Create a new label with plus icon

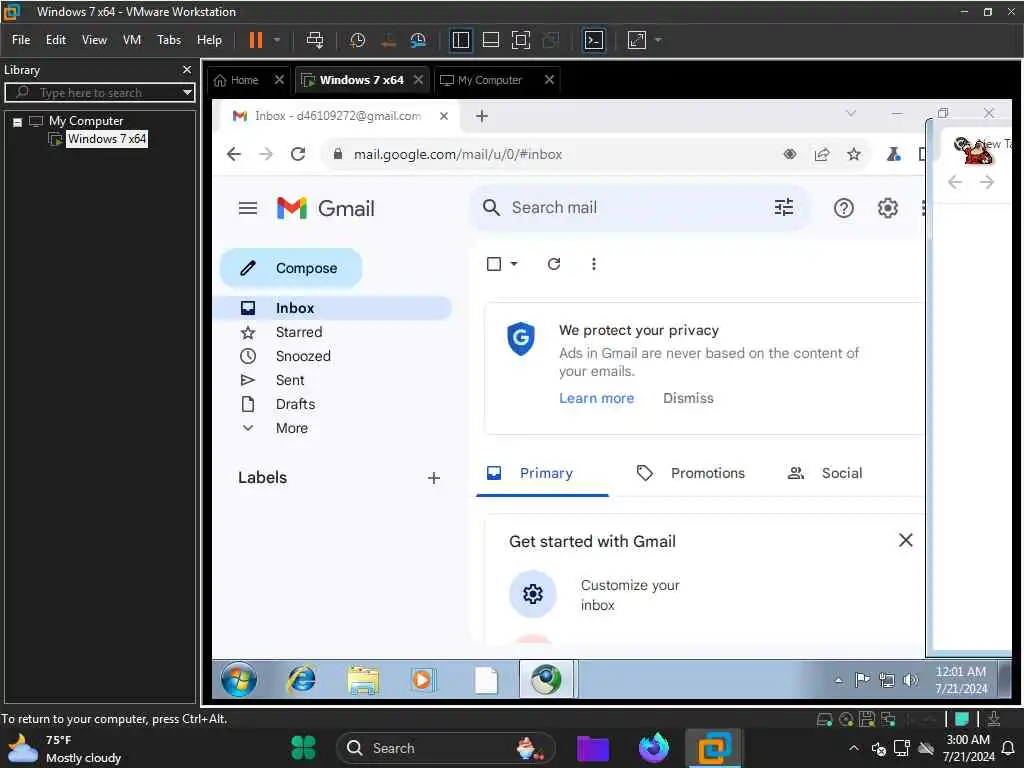(x=434, y=478)
